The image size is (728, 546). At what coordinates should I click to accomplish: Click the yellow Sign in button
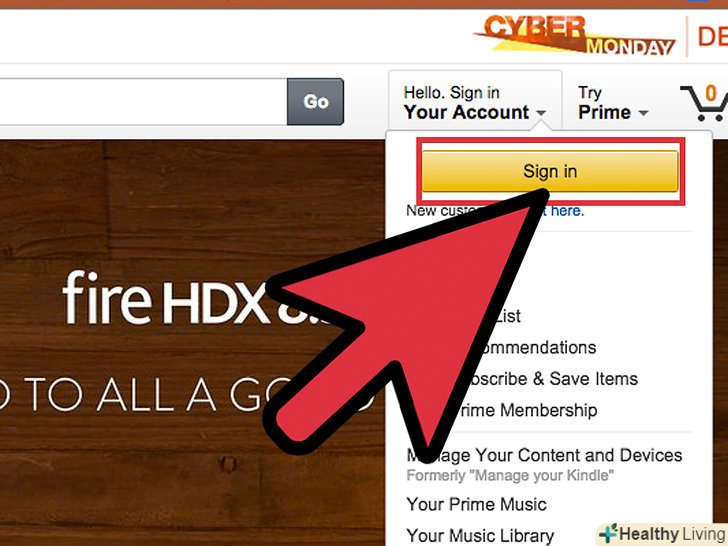(550, 171)
